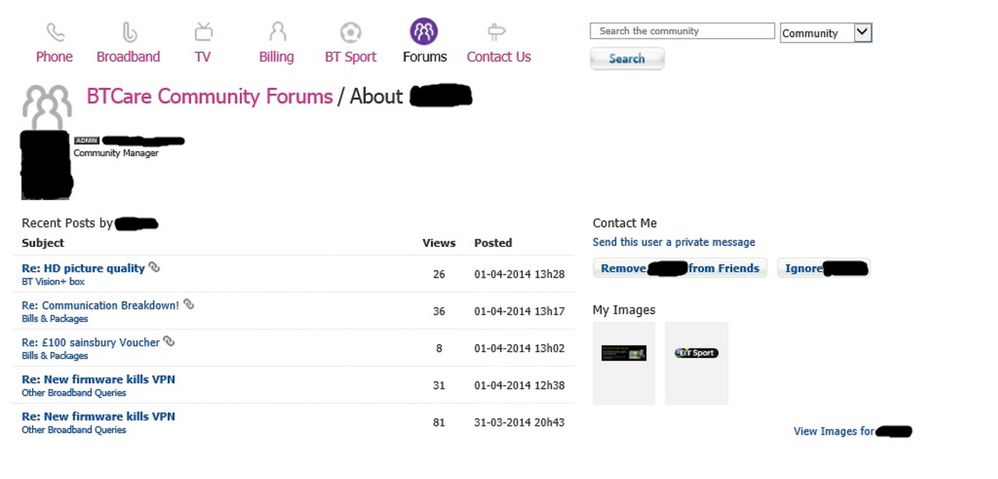The image size is (998, 479).
Task: Open the BTCare Community Forums link
Action: click(x=209, y=97)
